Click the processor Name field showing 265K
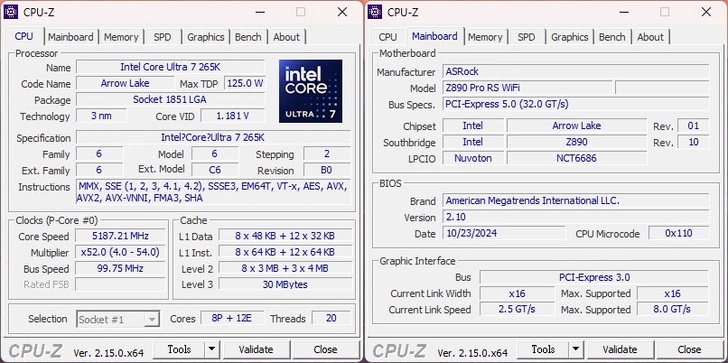Screen dimensions: 728x363 (x=170, y=67)
